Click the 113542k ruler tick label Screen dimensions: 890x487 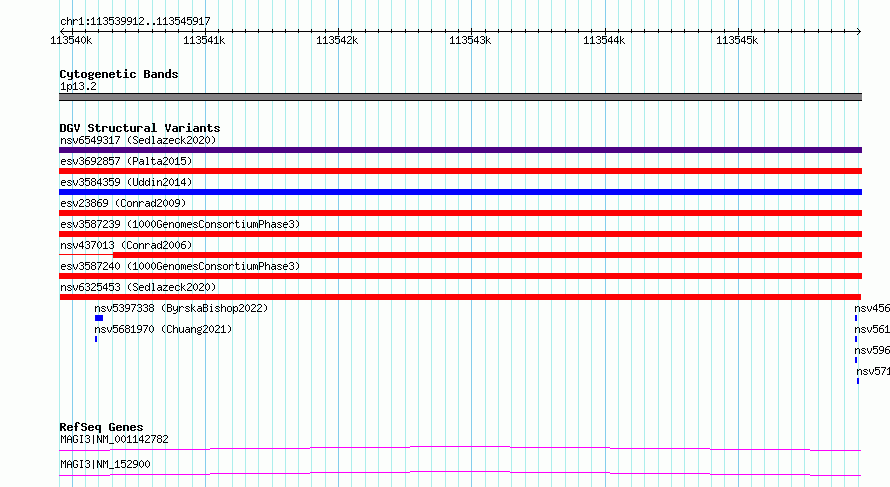tap(337, 40)
